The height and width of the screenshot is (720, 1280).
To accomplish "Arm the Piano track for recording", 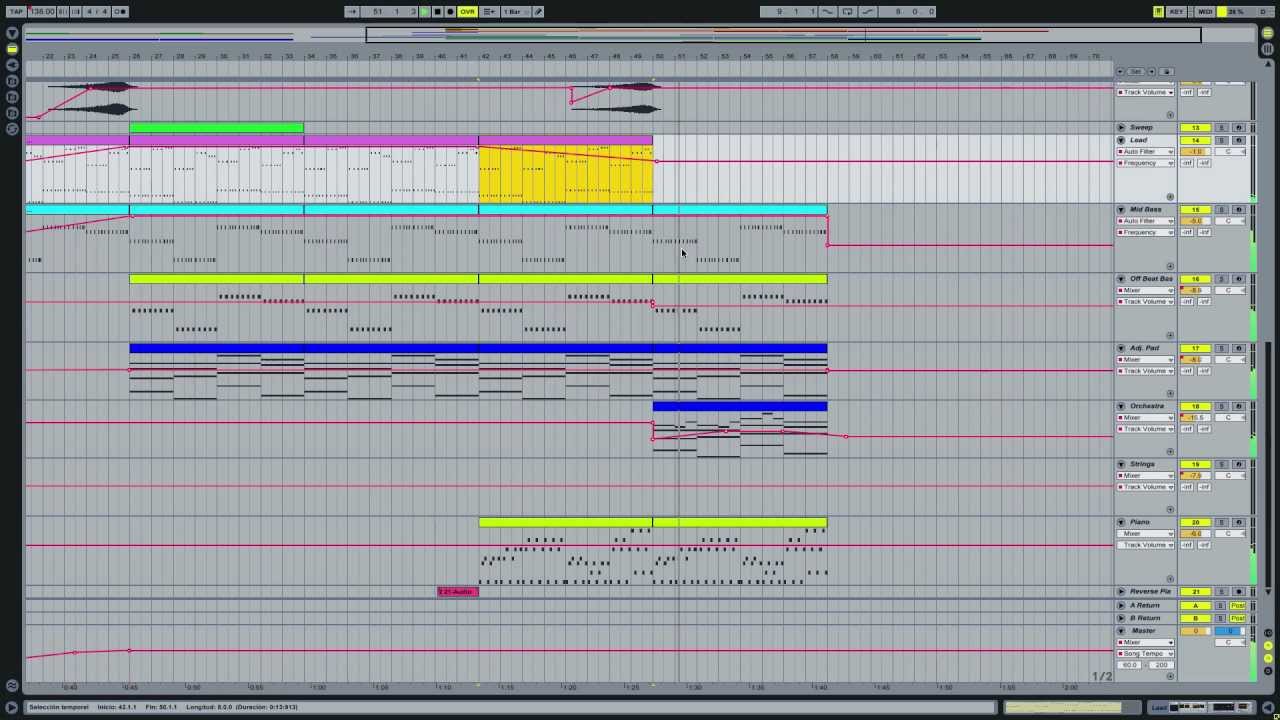I will point(1238,522).
